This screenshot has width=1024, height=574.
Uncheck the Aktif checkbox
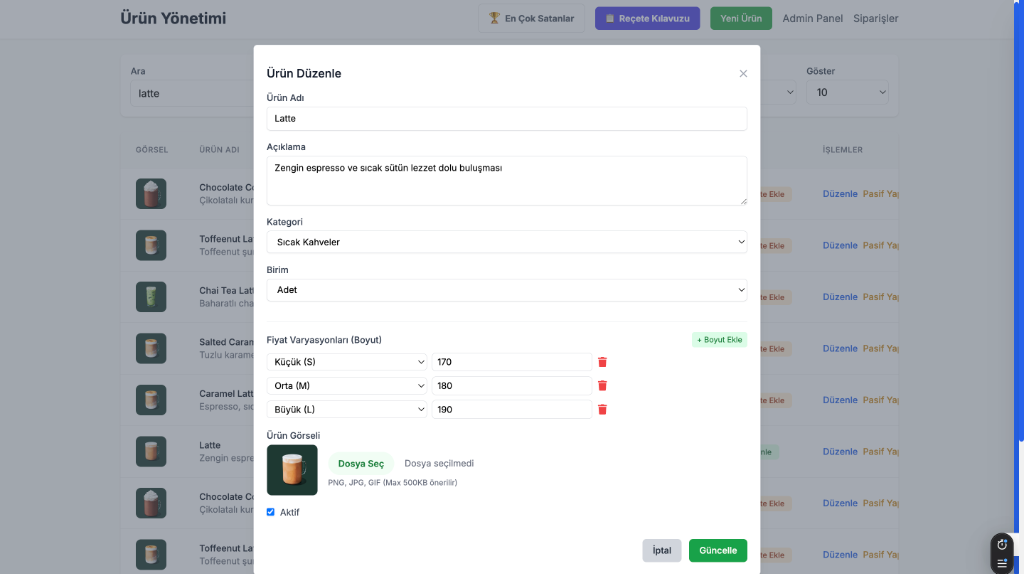click(x=271, y=512)
